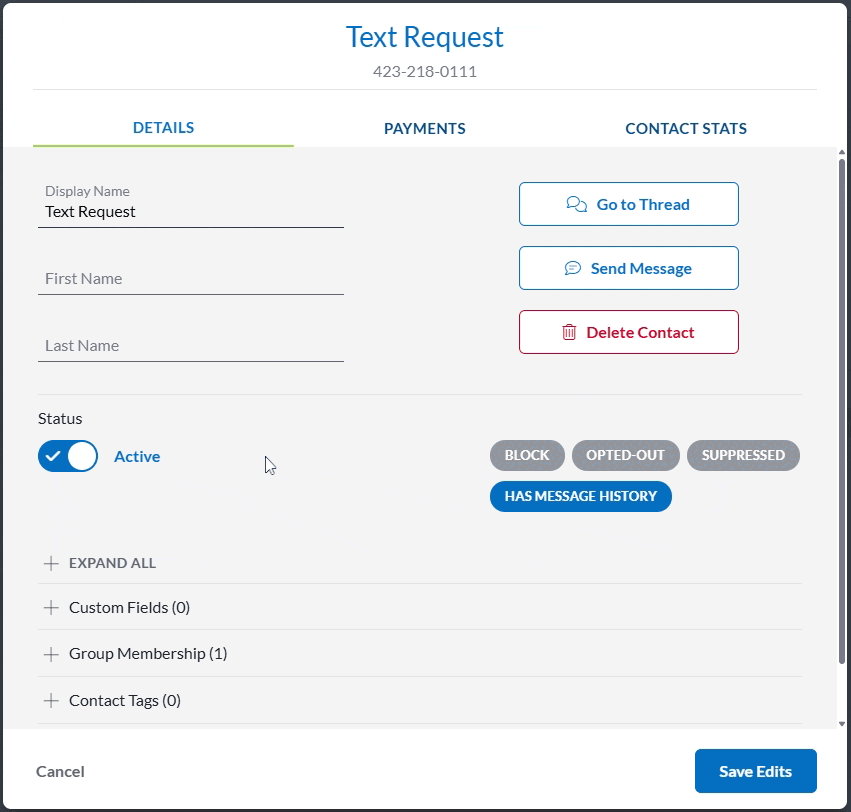Toggle the OPTED-OUT status pill
This screenshot has height=812, width=851.
click(625, 455)
